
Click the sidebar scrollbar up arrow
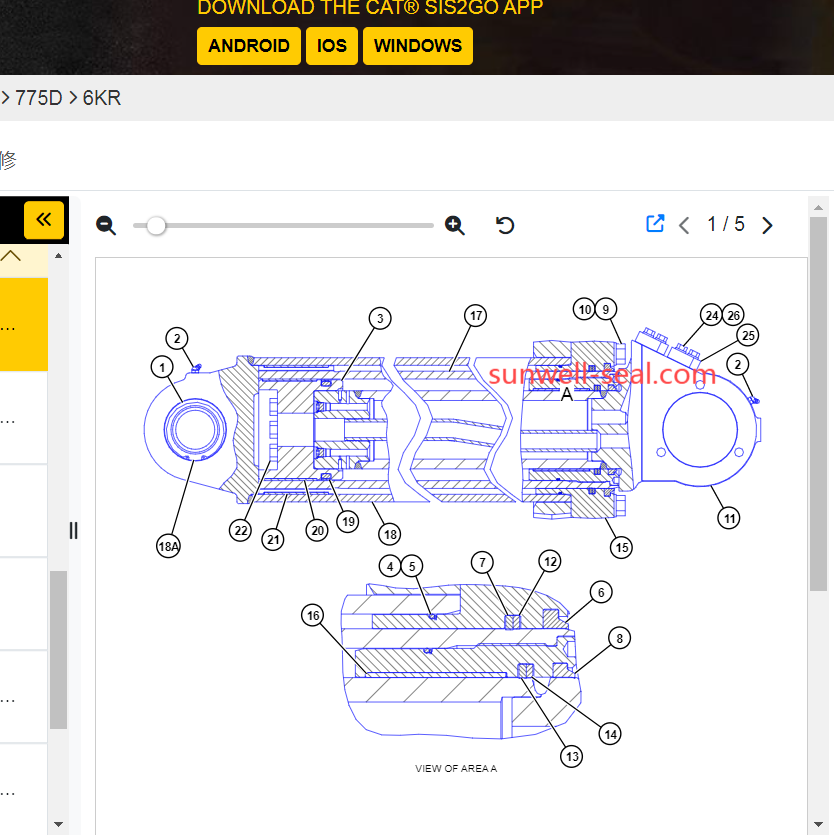click(x=58, y=256)
